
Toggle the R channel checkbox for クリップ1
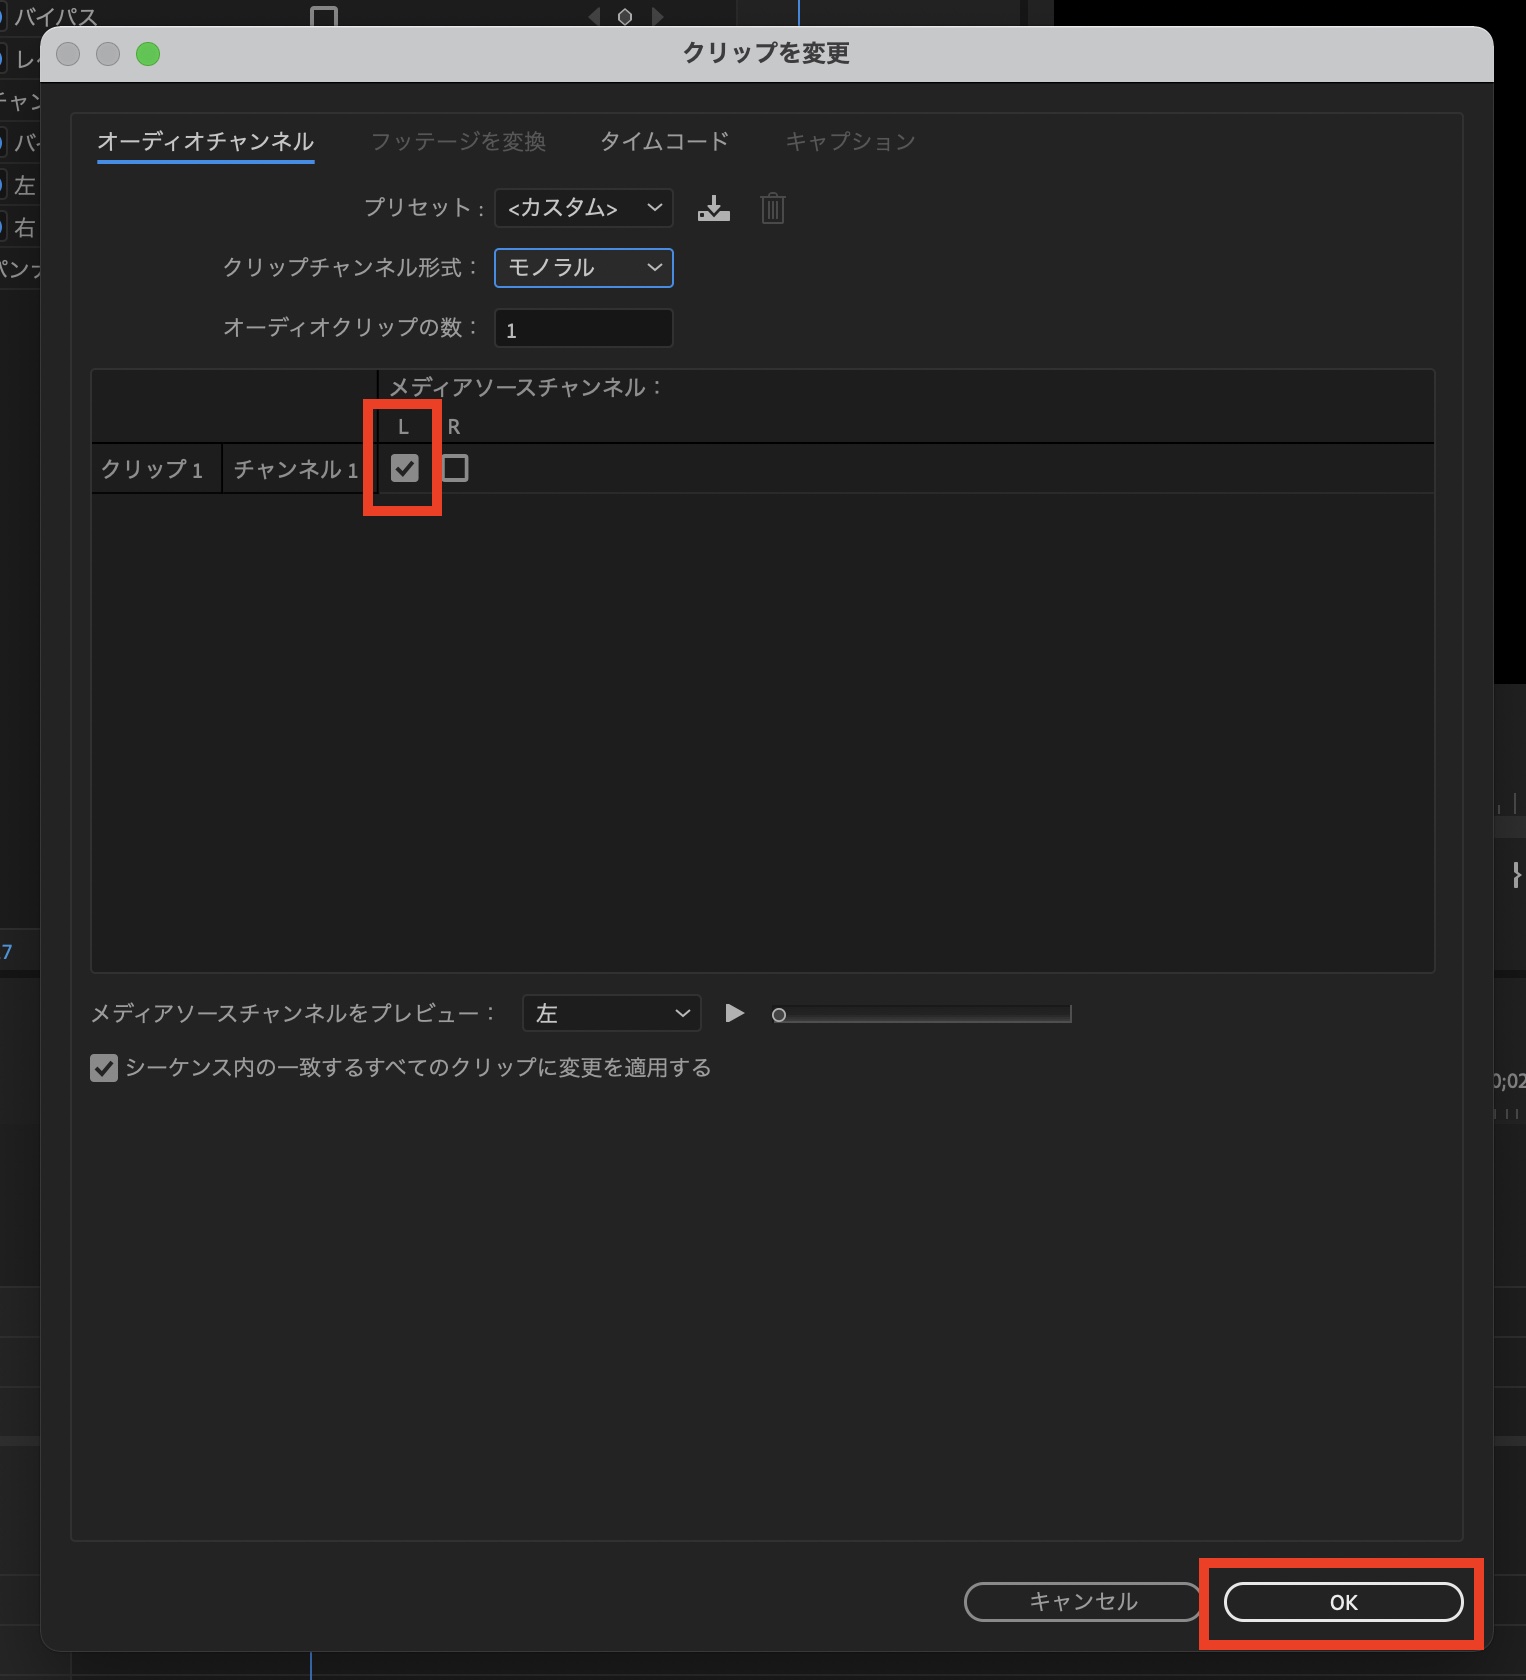455,468
